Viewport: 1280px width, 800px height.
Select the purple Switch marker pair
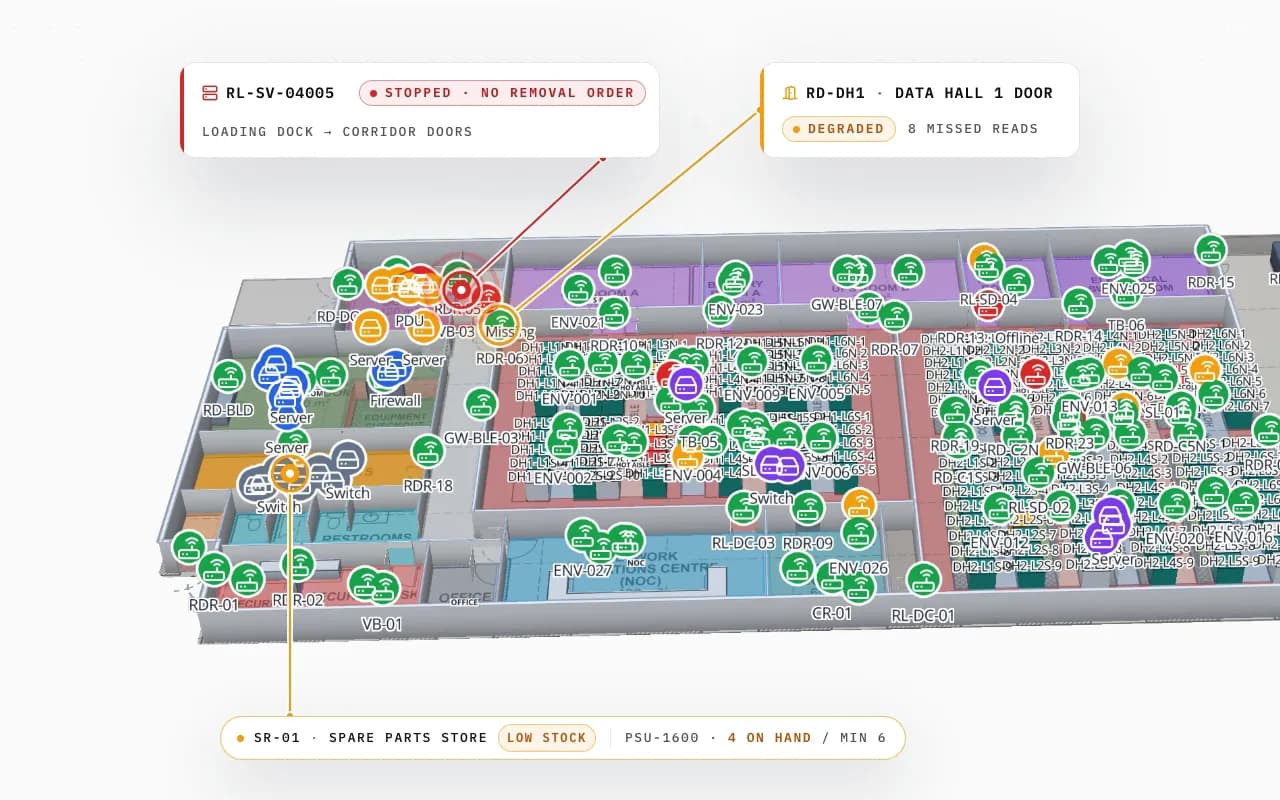pyautogui.click(x=779, y=464)
